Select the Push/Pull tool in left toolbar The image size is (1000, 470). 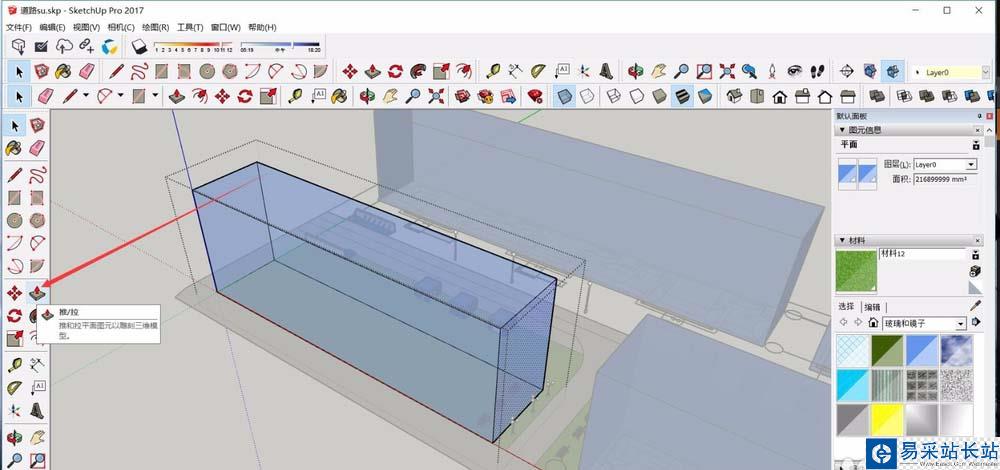coord(37,293)
